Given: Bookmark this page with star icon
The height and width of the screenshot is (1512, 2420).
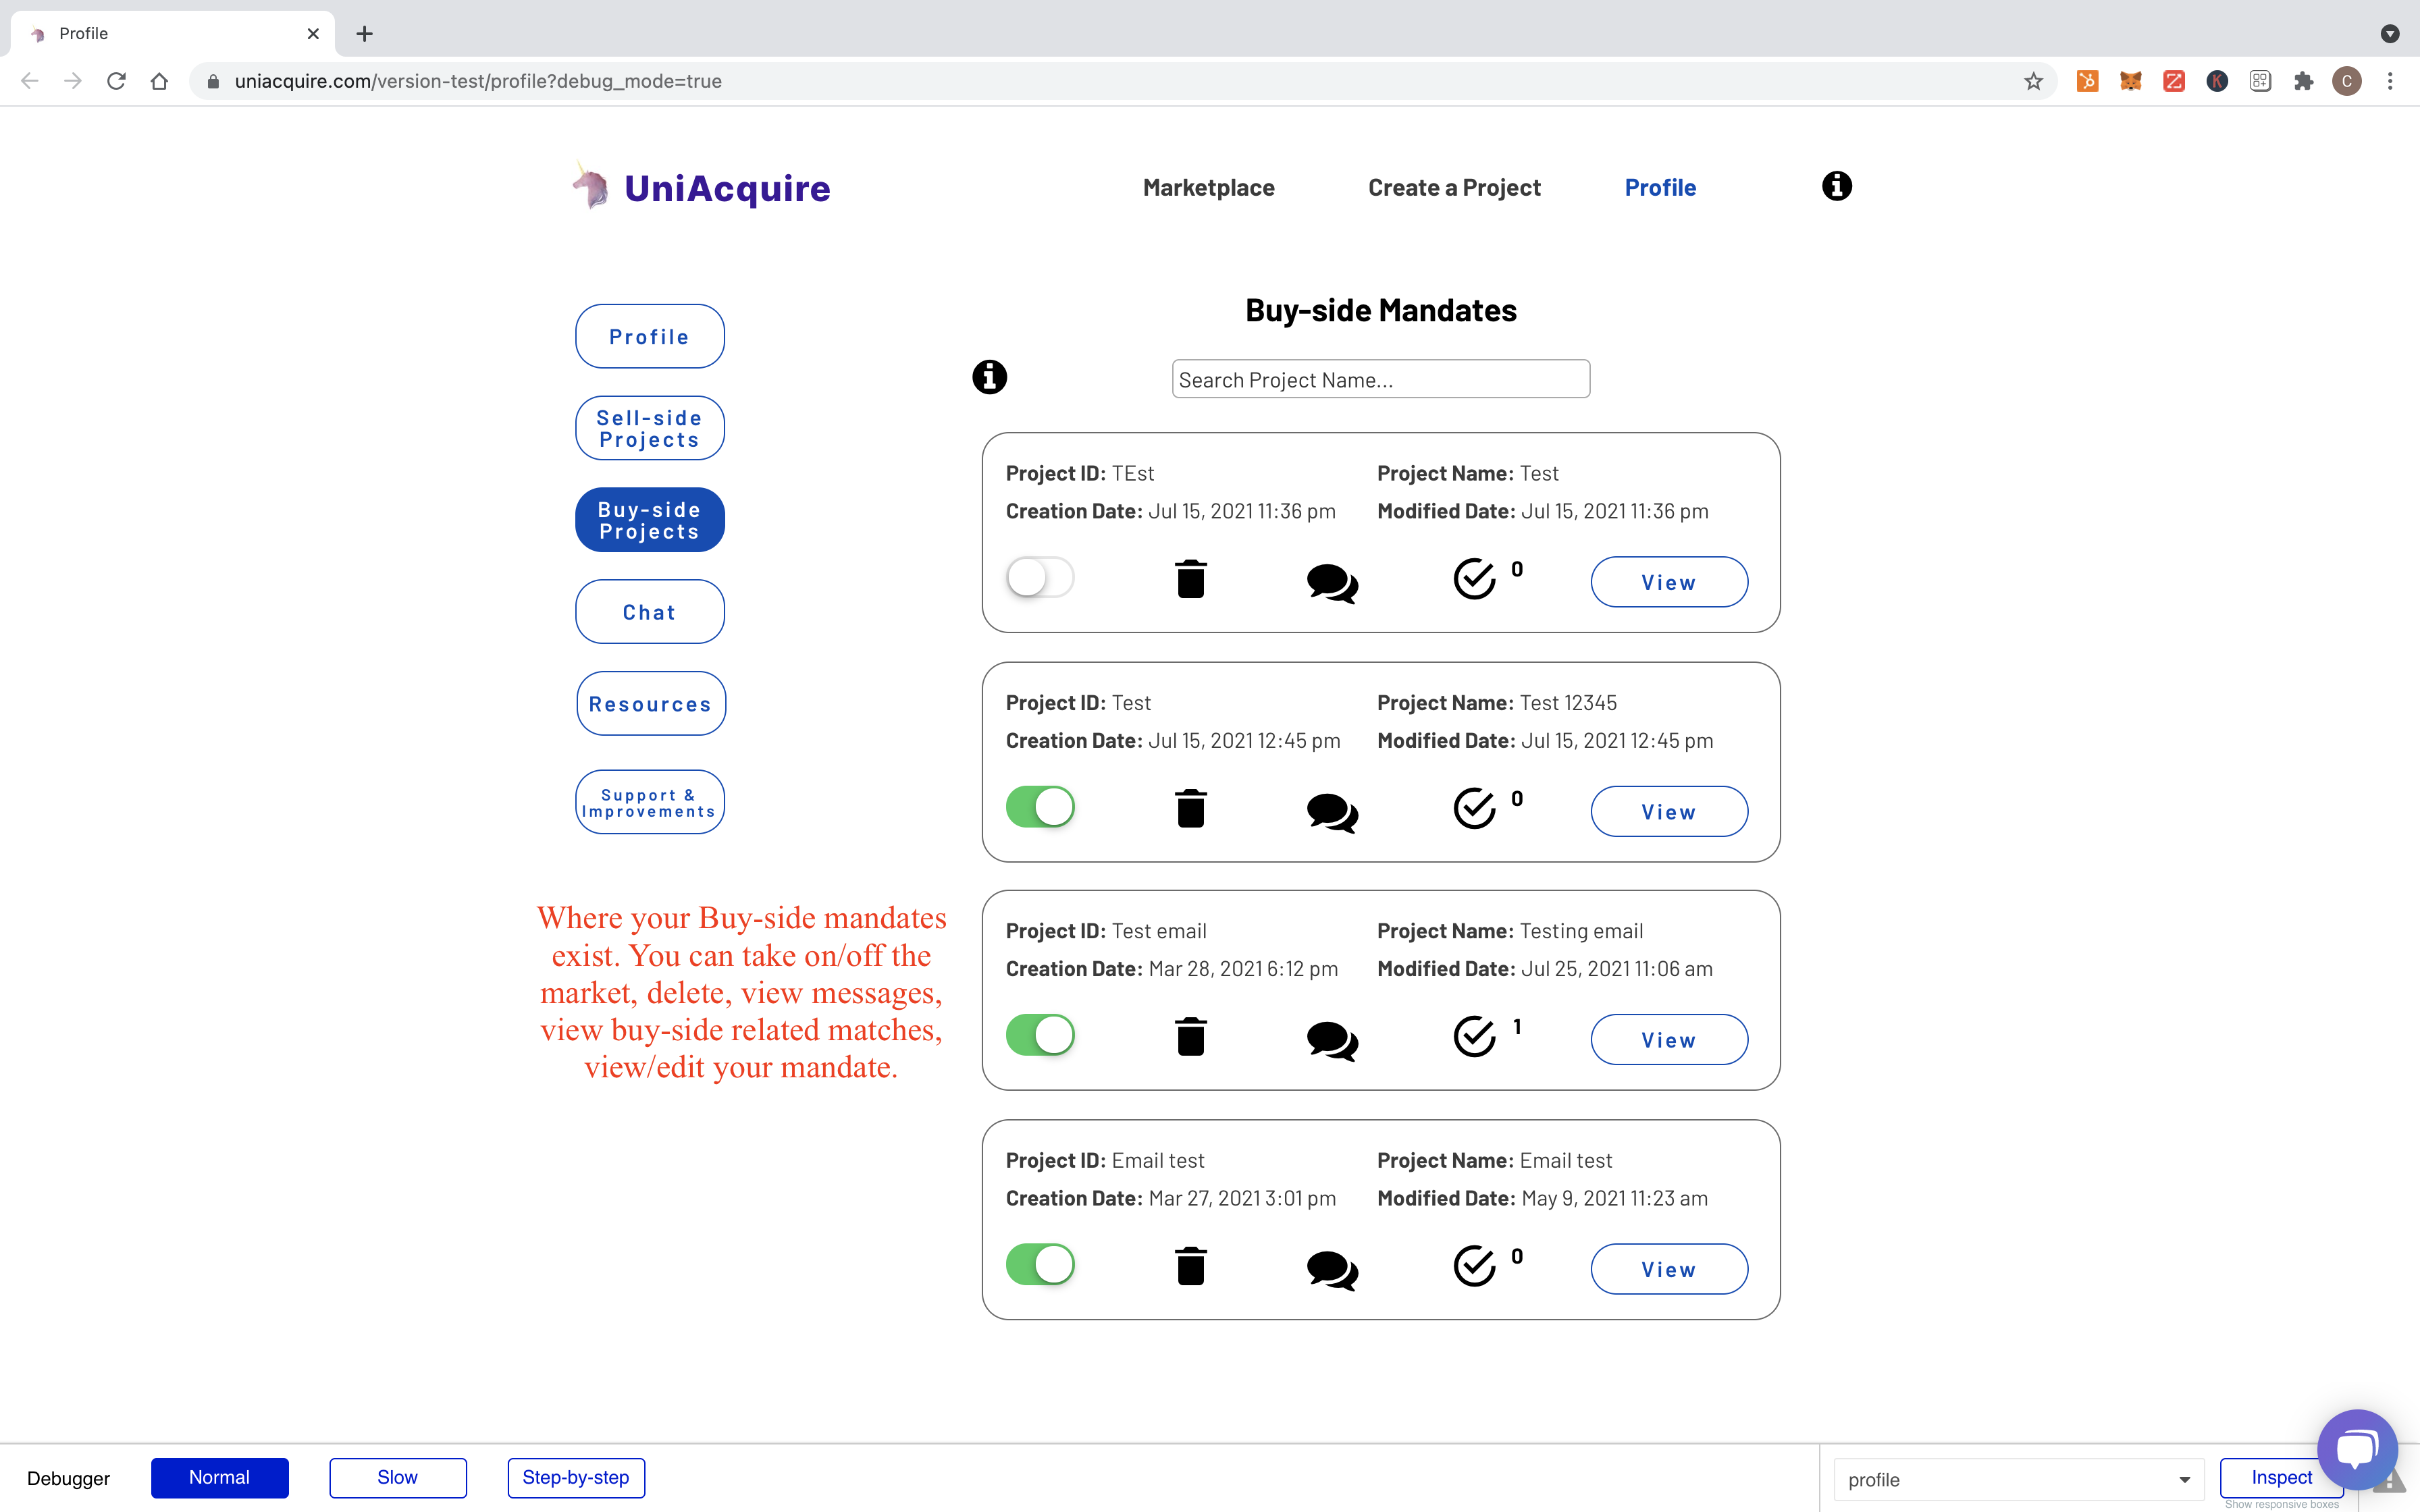Looking at the screenshot, I should click(x=2033, y=81).
